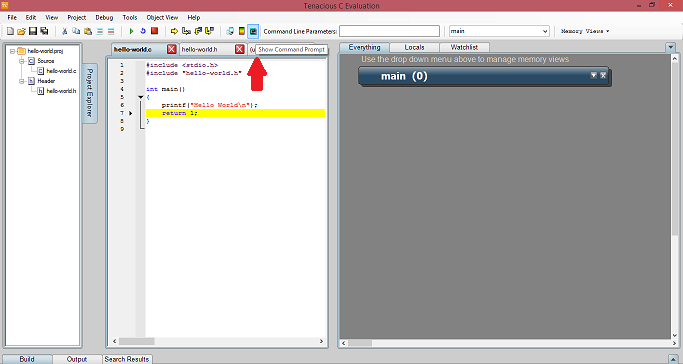This screenshot has height=364, width=683.
Task: Click the fourth yellow step icon
Action: [x=210, y=31]
